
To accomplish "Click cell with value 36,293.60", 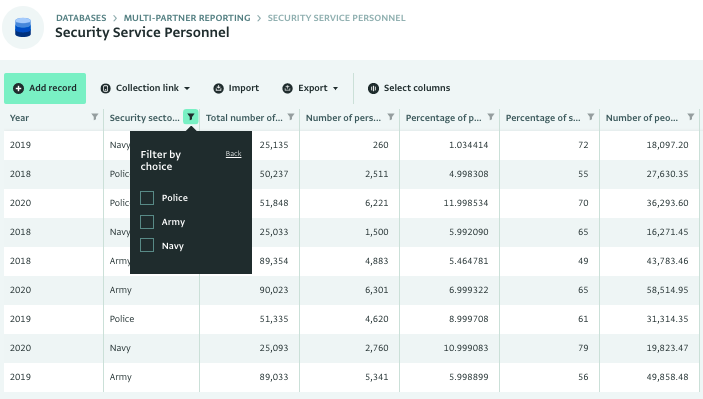I will tap(667, 203).
